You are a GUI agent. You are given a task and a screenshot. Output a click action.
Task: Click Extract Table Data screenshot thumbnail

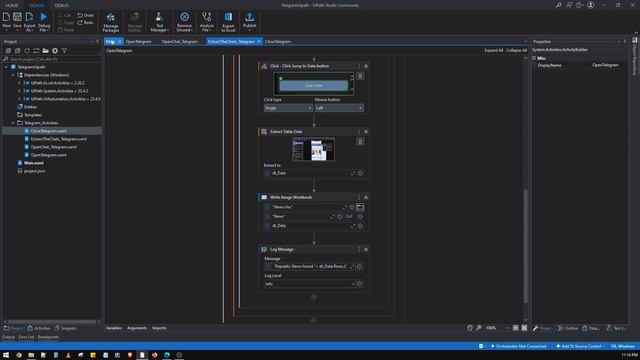pyautogui.click(x=313, y=149)
